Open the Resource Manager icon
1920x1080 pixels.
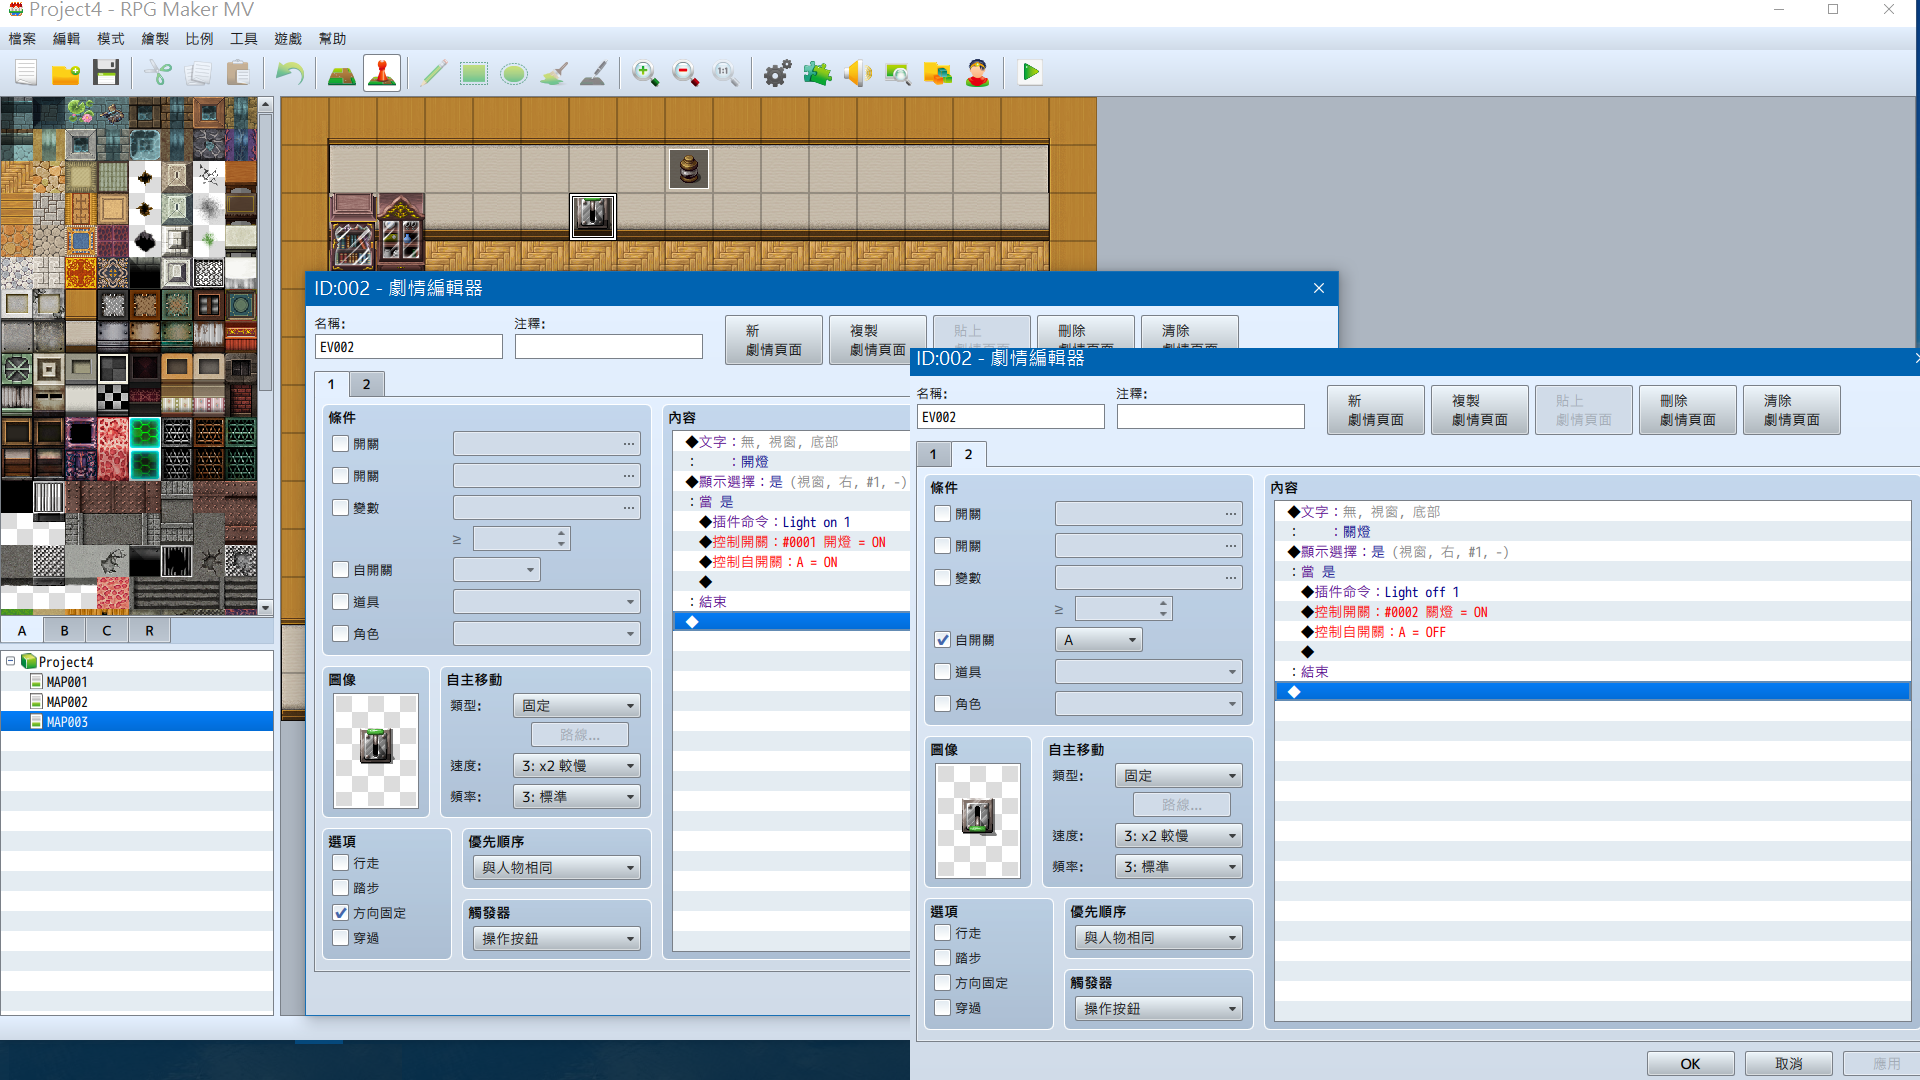pyautogui.click(x=938, y=73)
